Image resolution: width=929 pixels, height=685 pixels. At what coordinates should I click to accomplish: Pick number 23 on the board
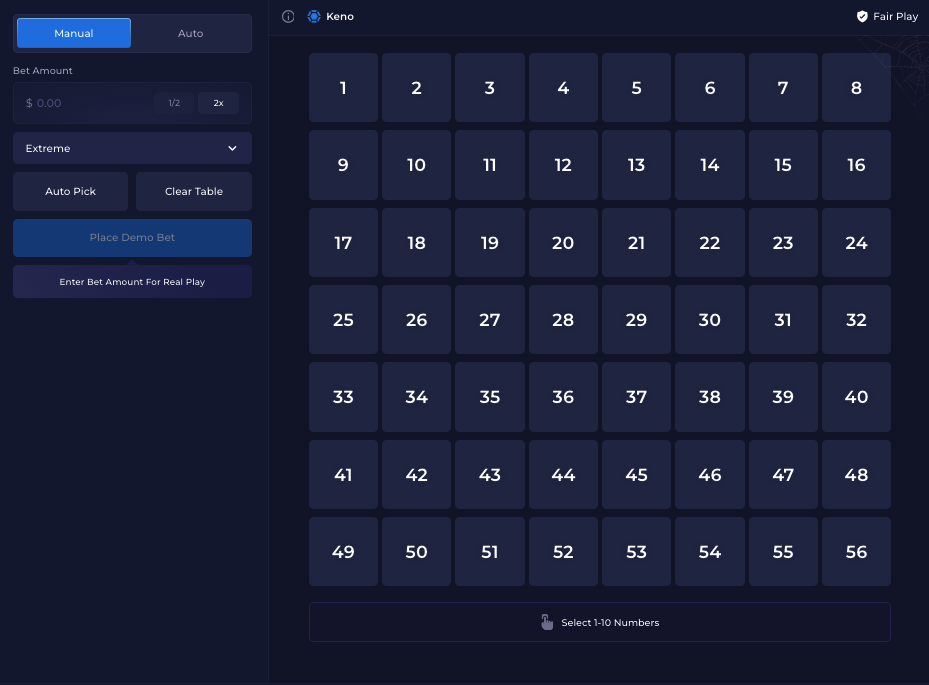coord(783,242)
